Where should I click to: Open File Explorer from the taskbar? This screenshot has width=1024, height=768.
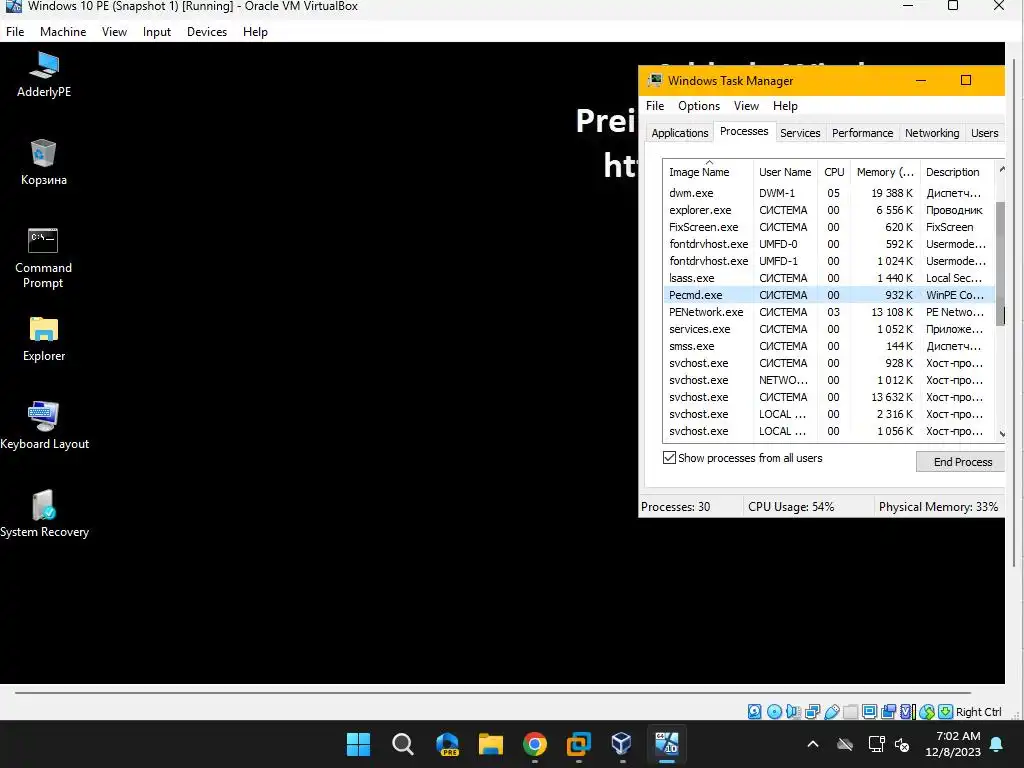pos(490,744)
